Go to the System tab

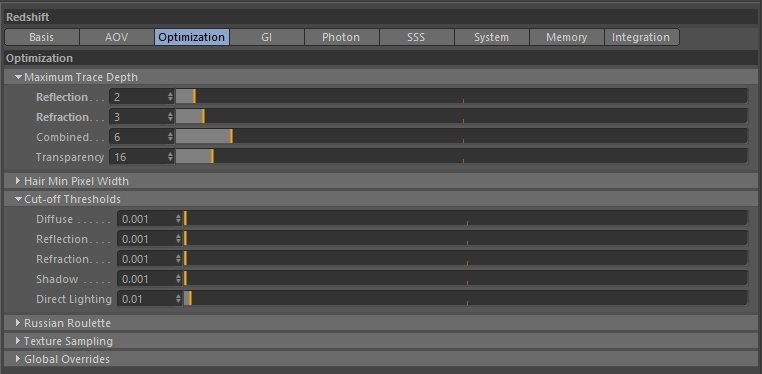click(492, 37)
